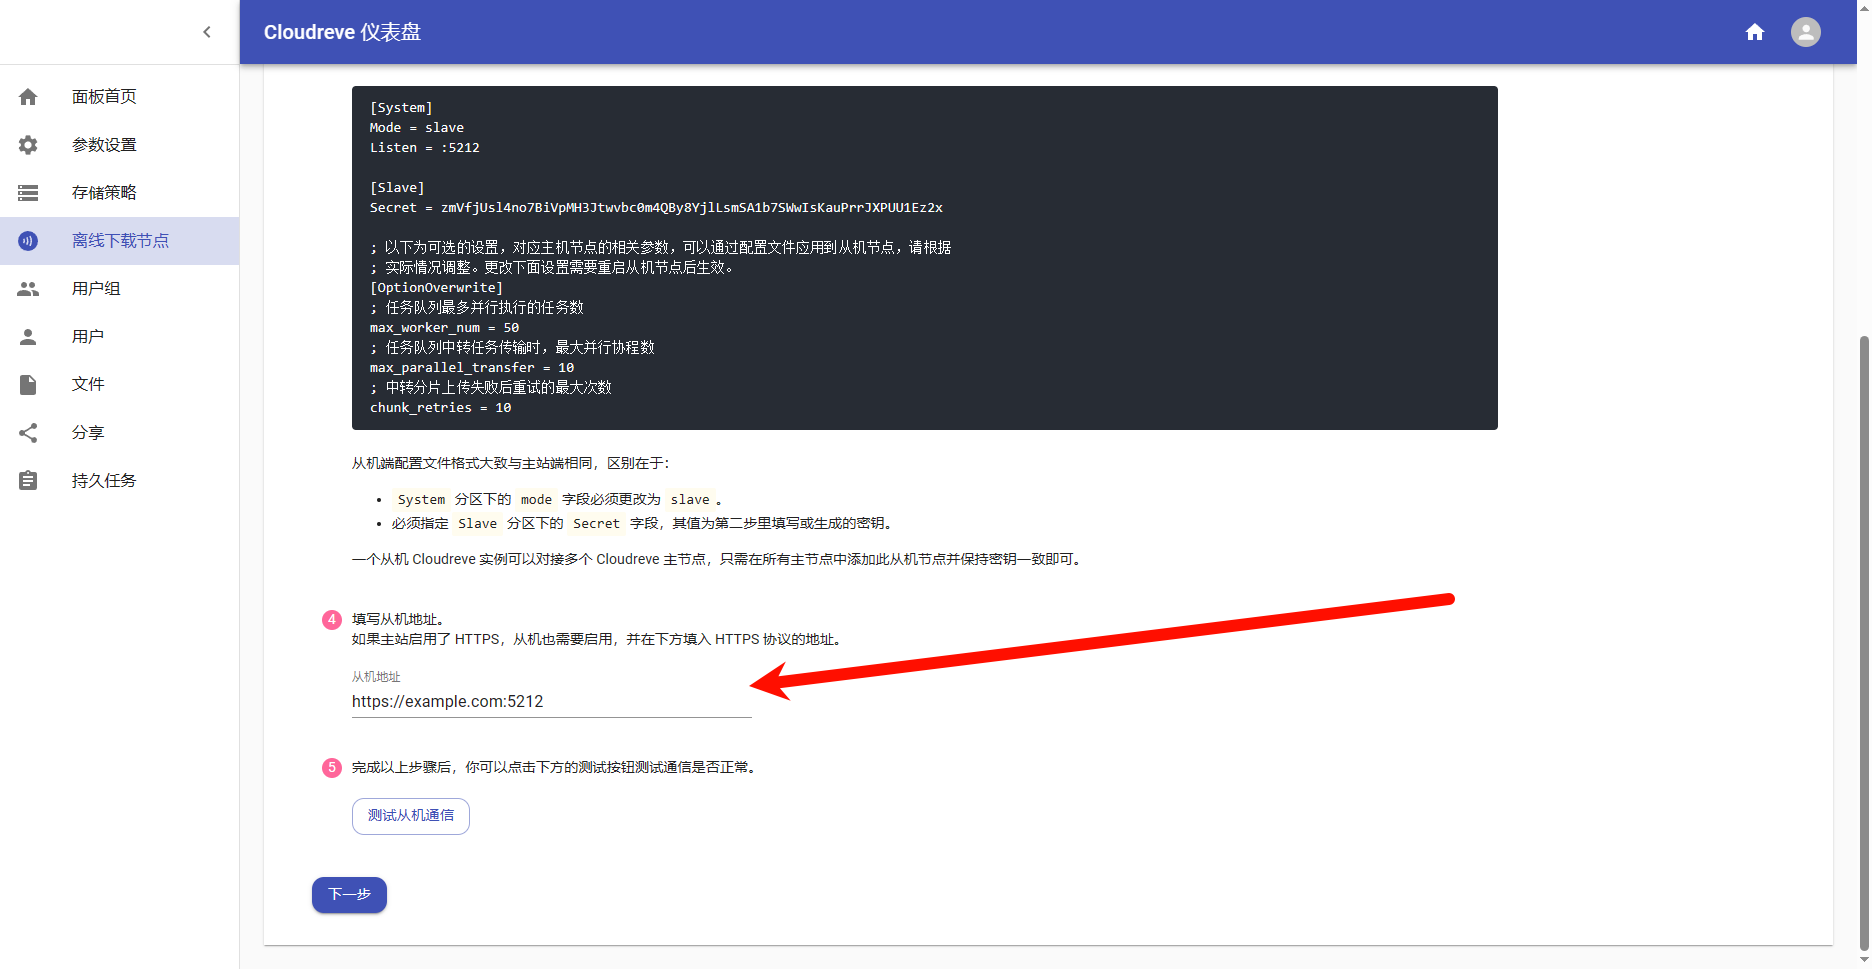This screenshot has width=1872, height=969.
Task: Collapse the sidebar with the chevron arrow
Action: pos(207,32)
